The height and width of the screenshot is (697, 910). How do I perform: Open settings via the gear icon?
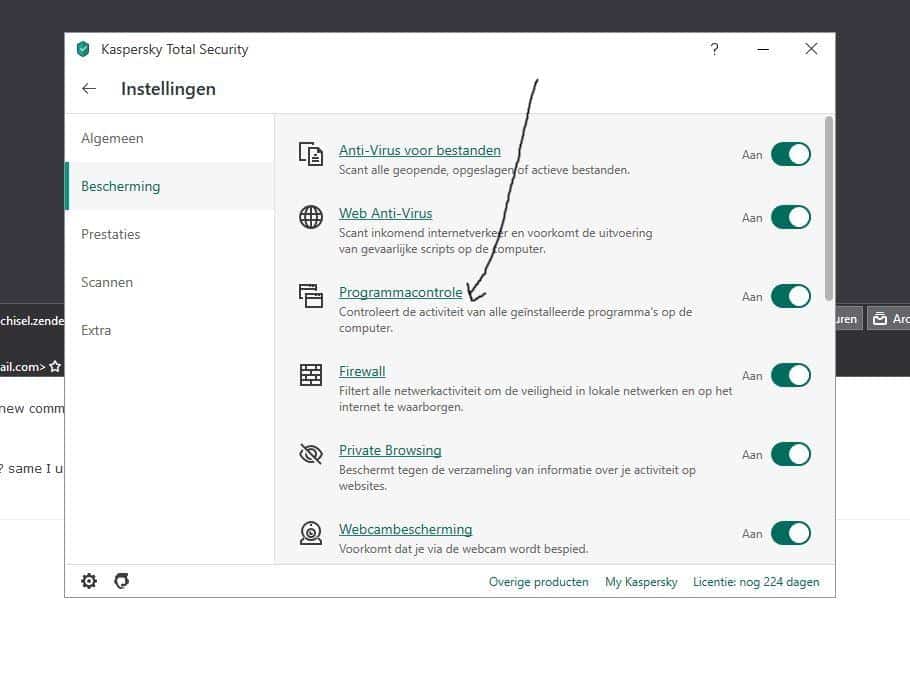(x=89, y=581)
